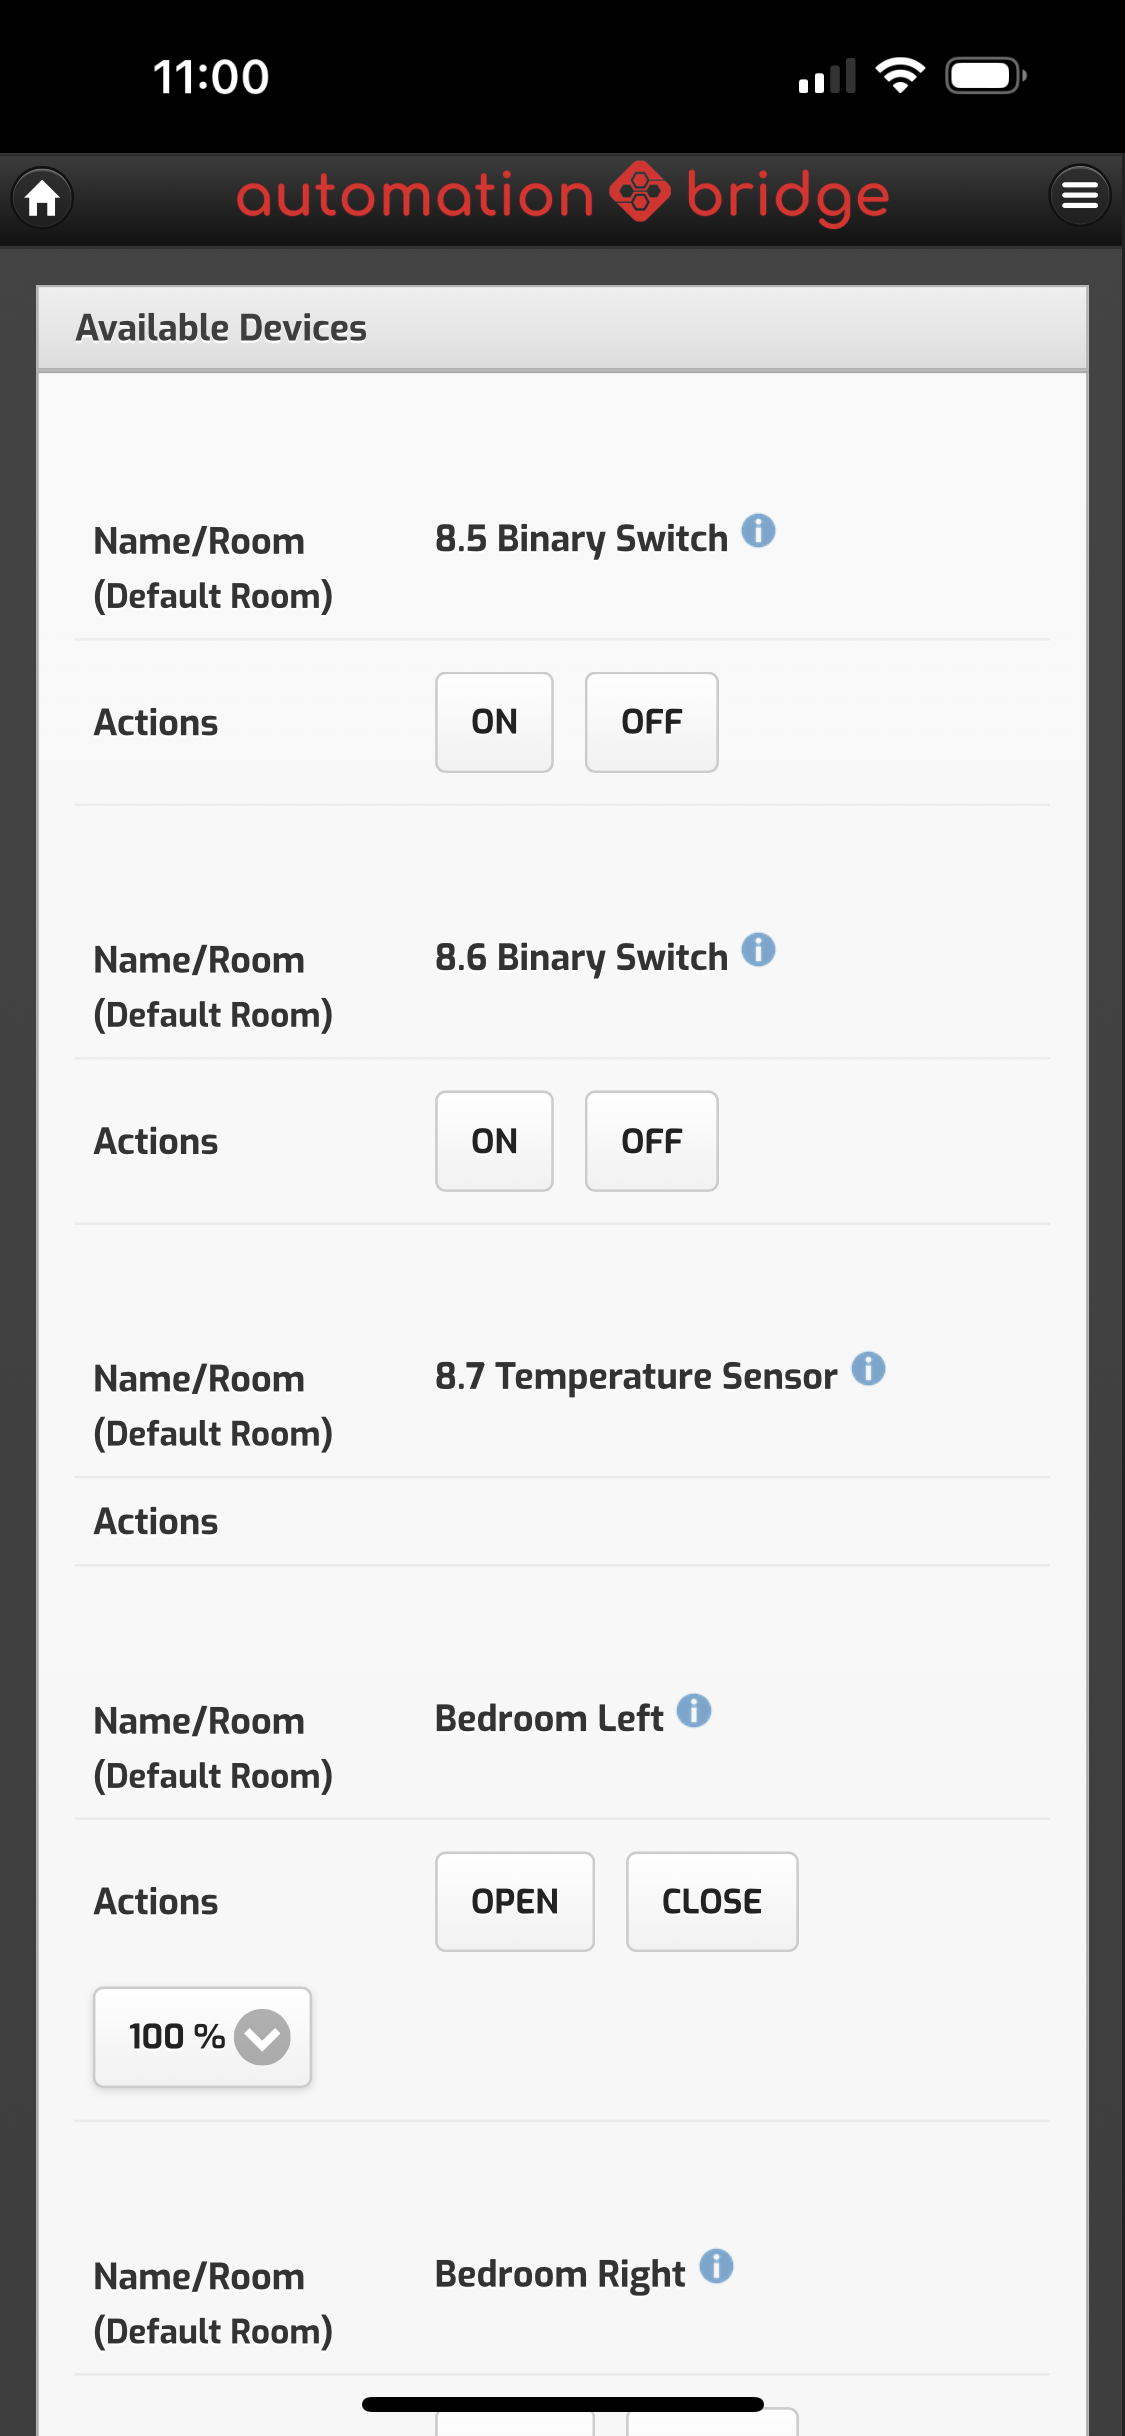Show info for Bedroom Right
The width and height of the screenshot is (1125, 2436).
716,2267
